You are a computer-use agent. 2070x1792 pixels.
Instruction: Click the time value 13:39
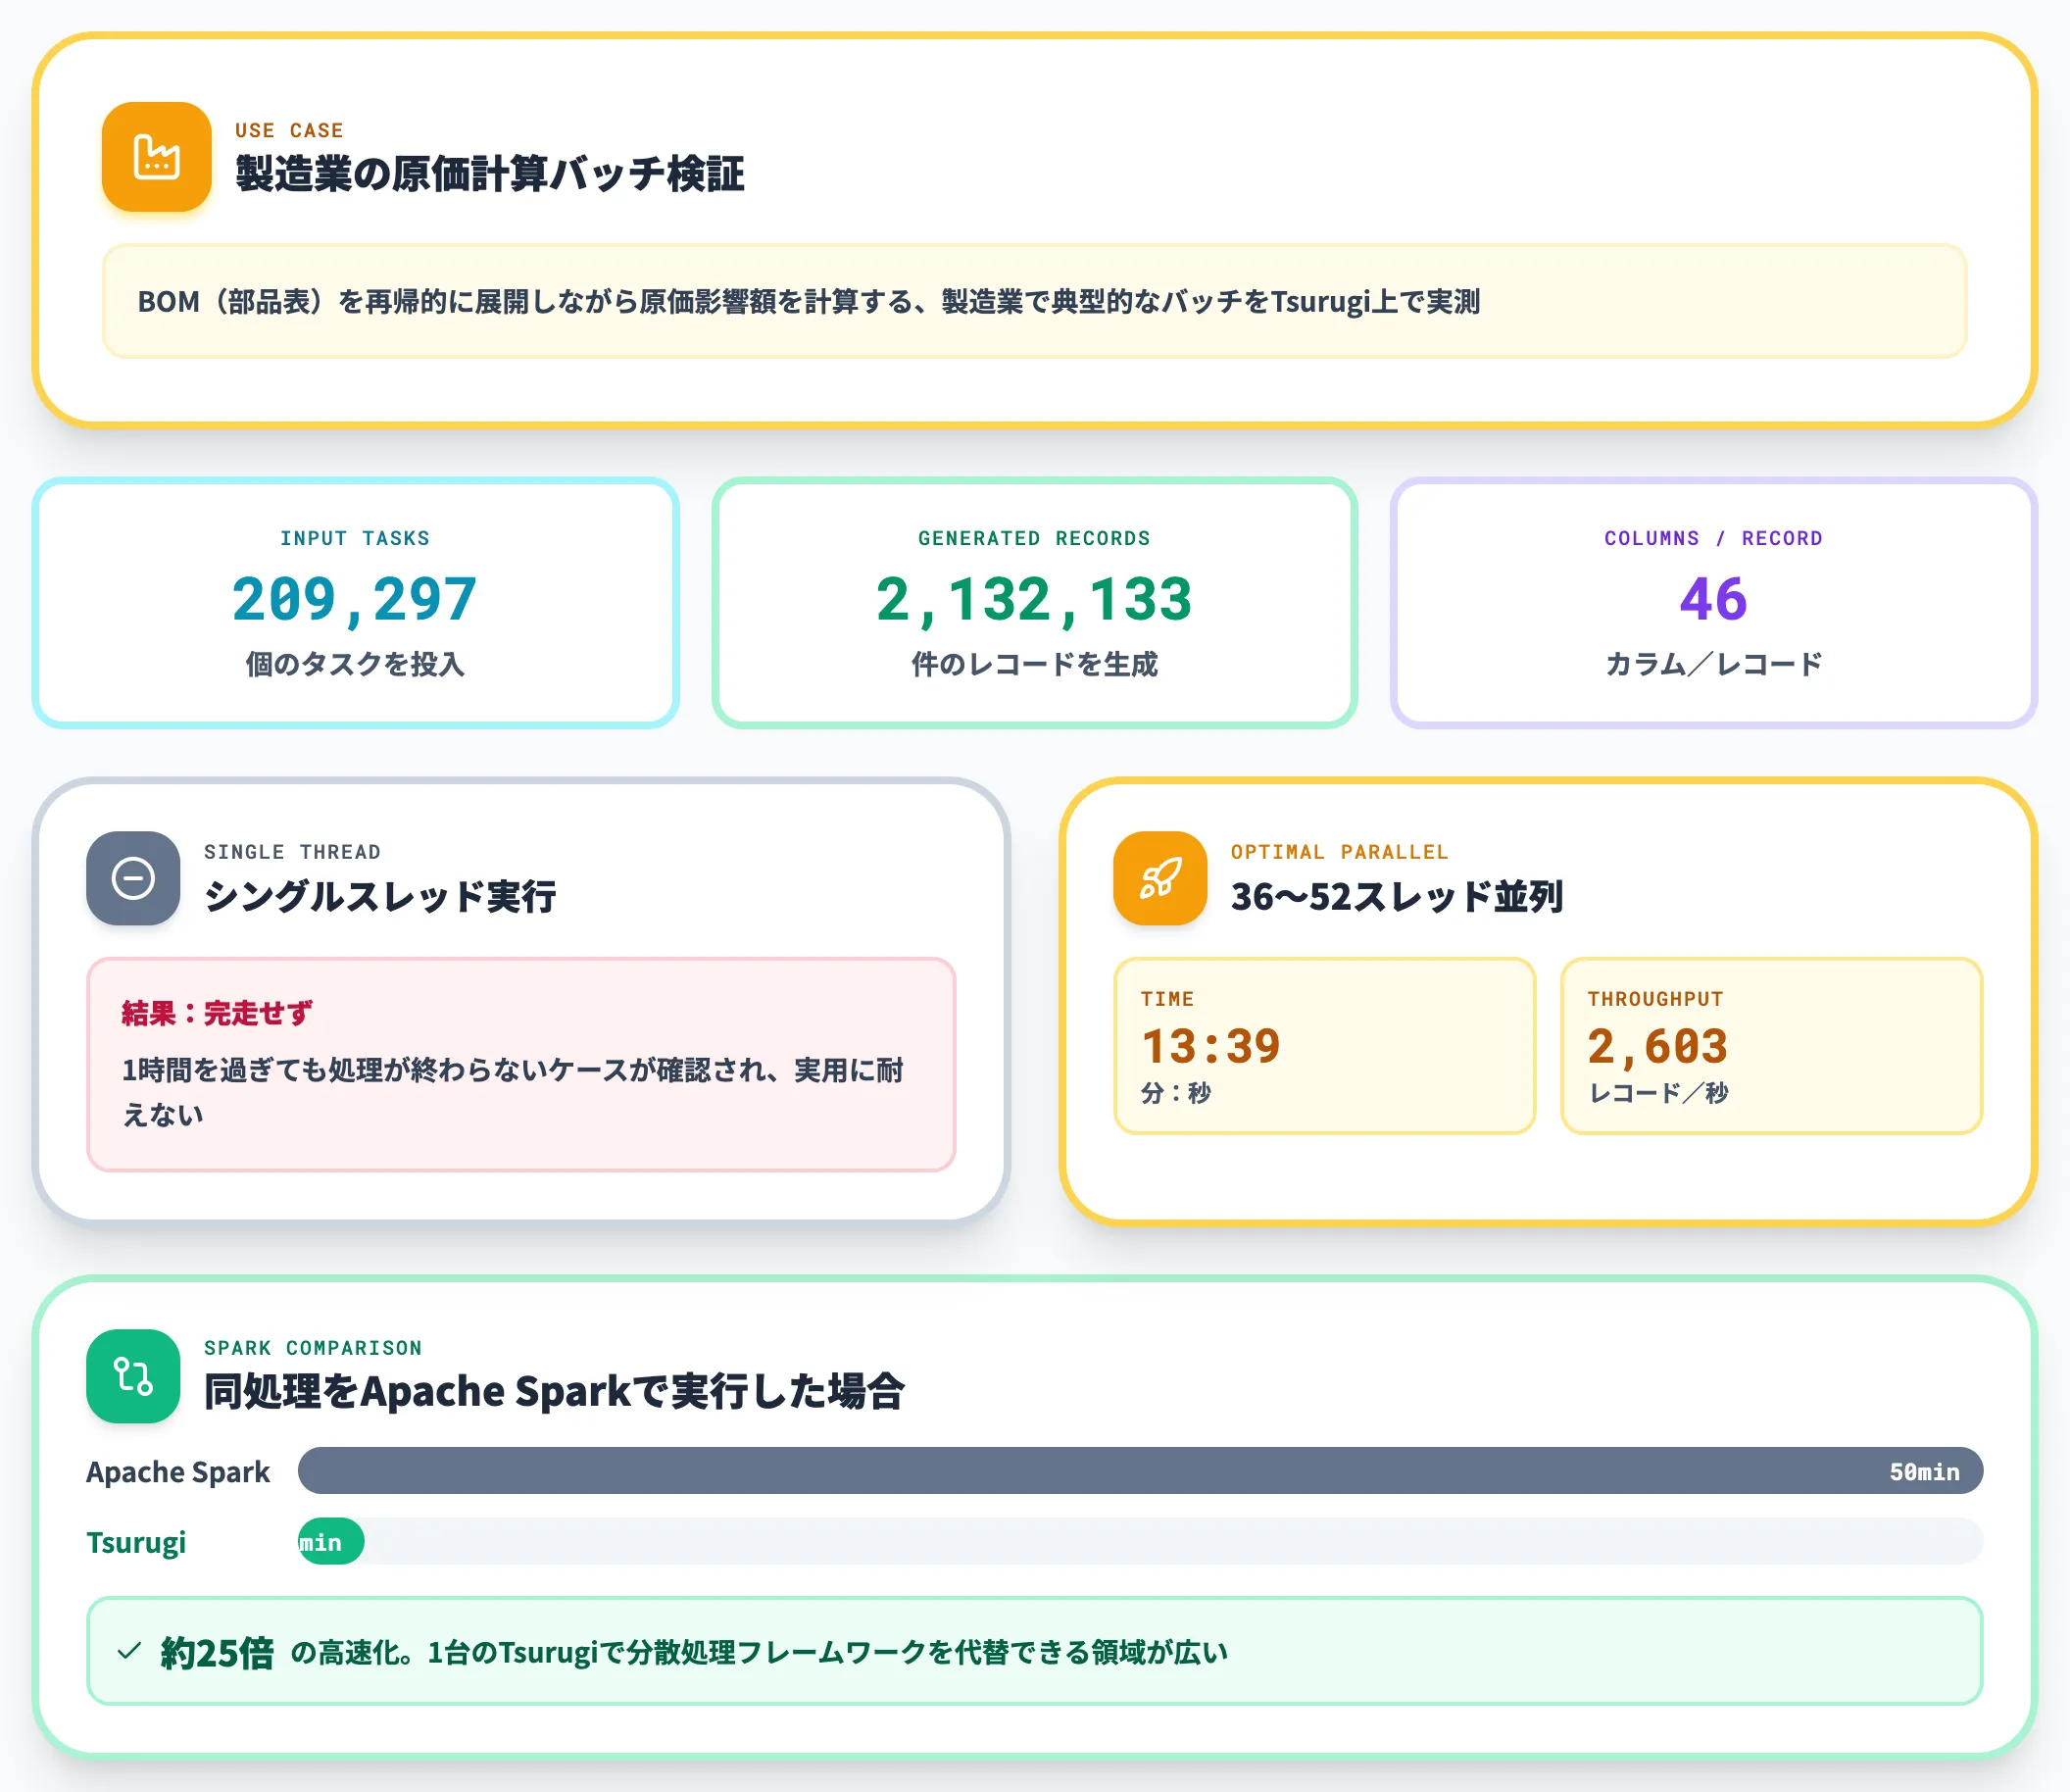[x=1210, y=1046]
